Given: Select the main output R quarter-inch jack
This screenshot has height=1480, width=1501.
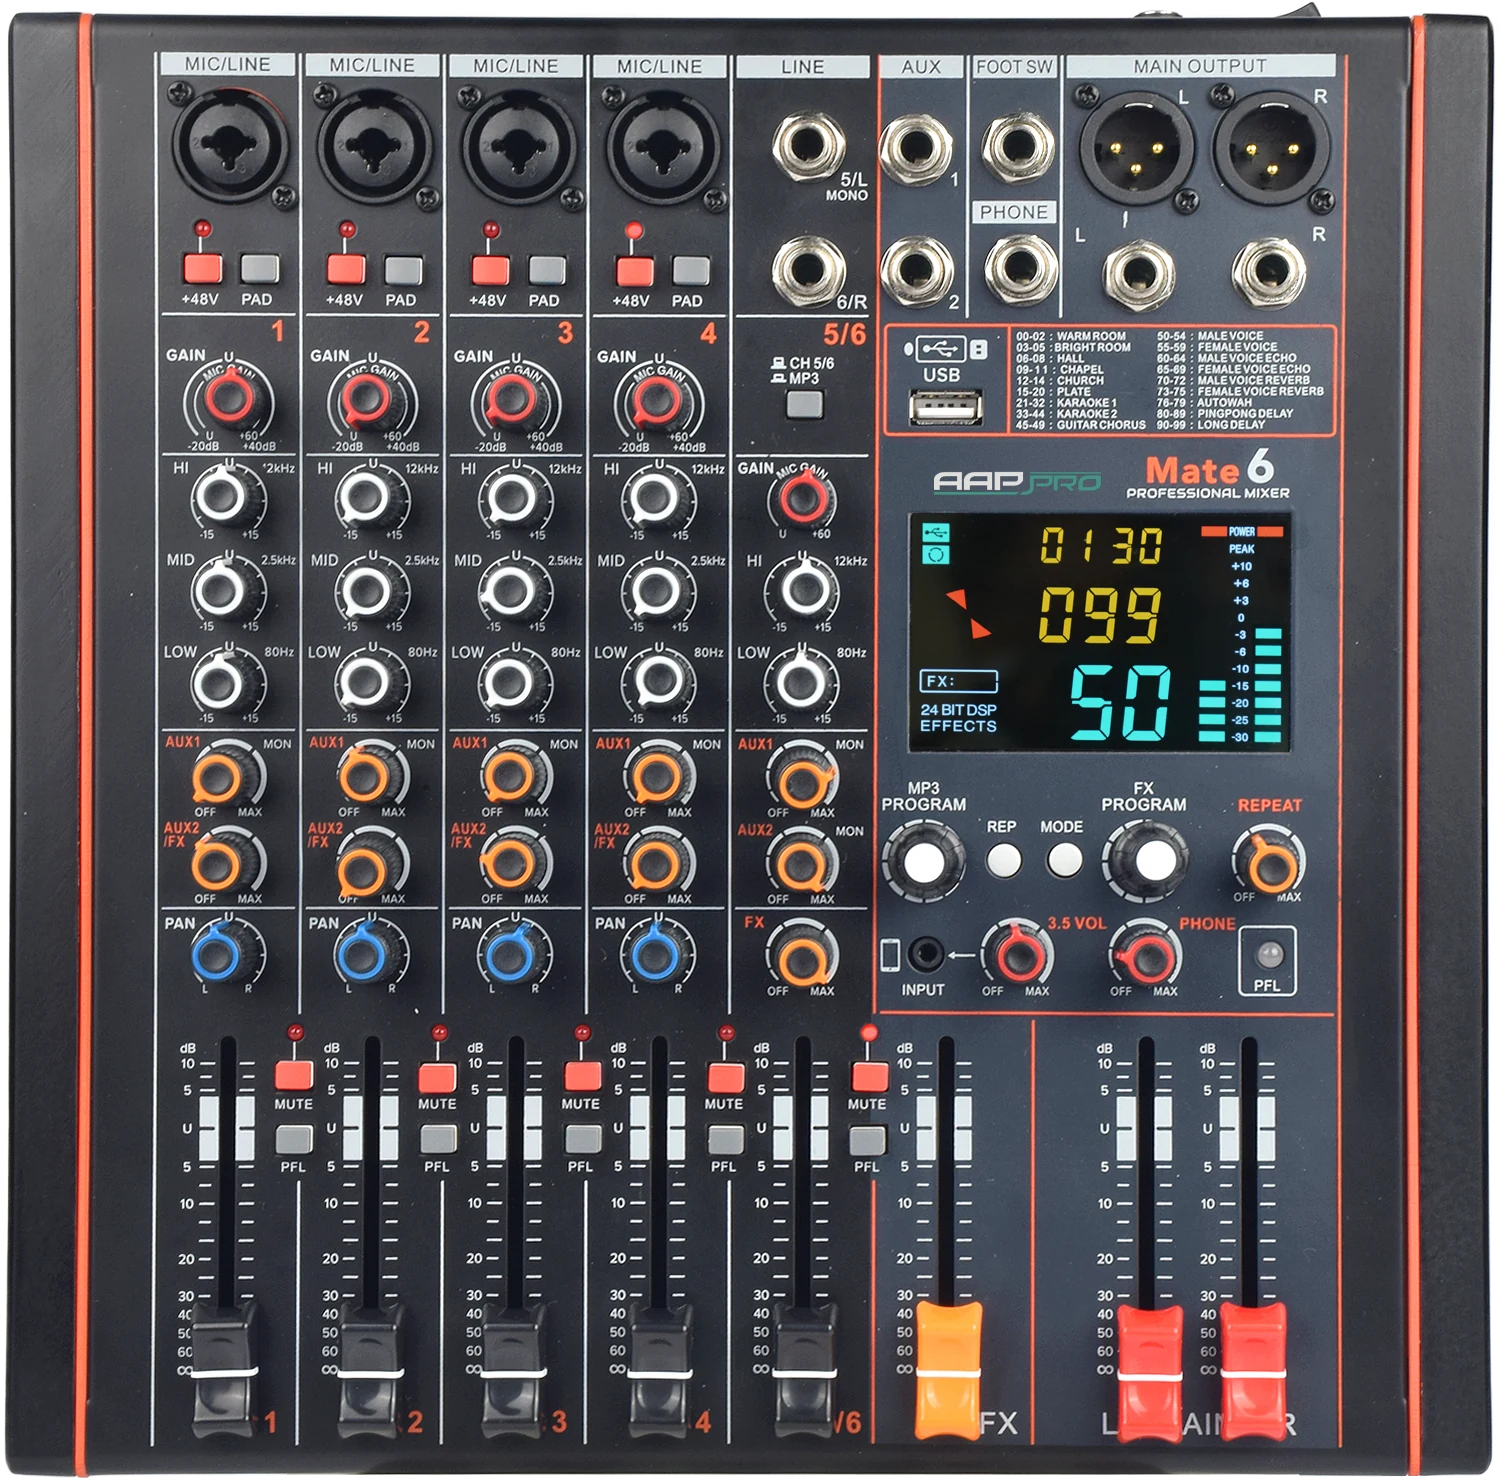Looking at the screenshot, I should click(x=1268, y=274).
